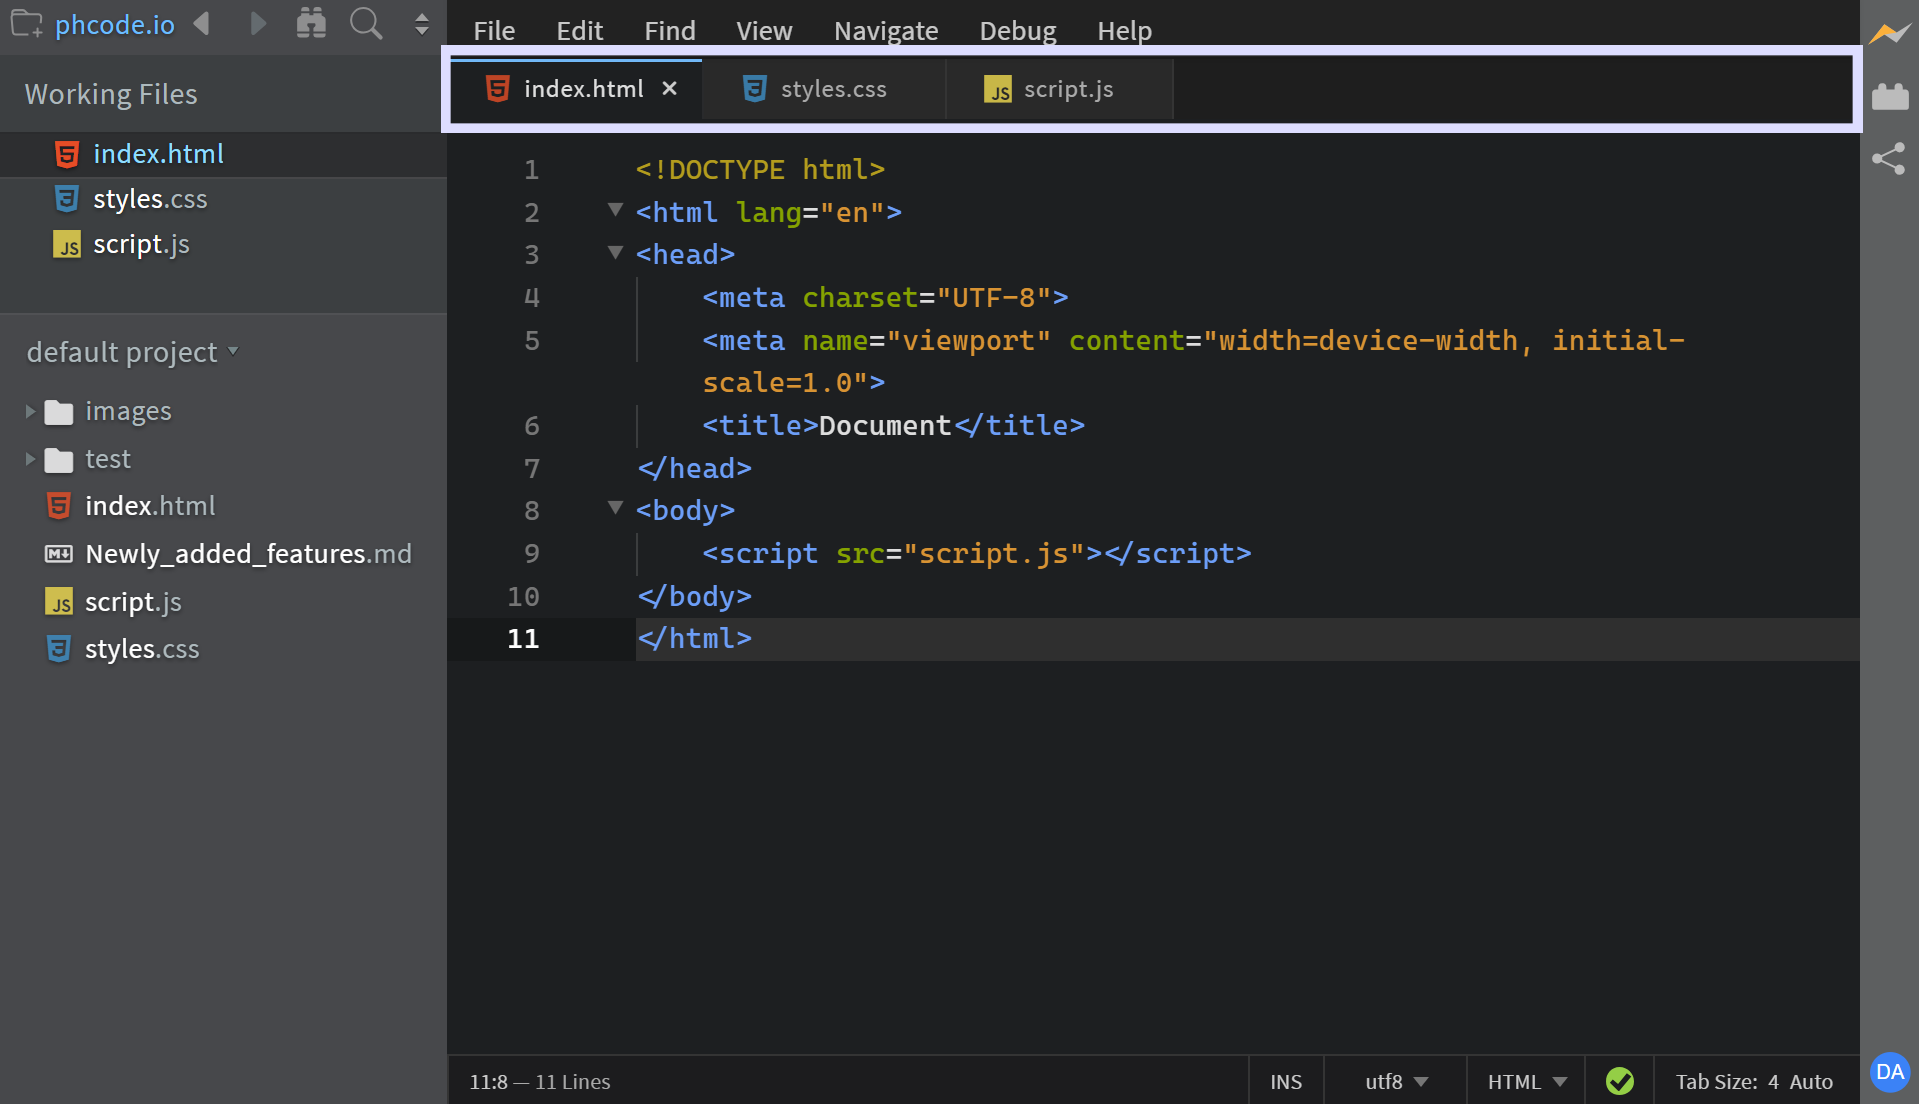
Task: Click the Live Preview lightning bolt icon
Action: coord(1889,34)
